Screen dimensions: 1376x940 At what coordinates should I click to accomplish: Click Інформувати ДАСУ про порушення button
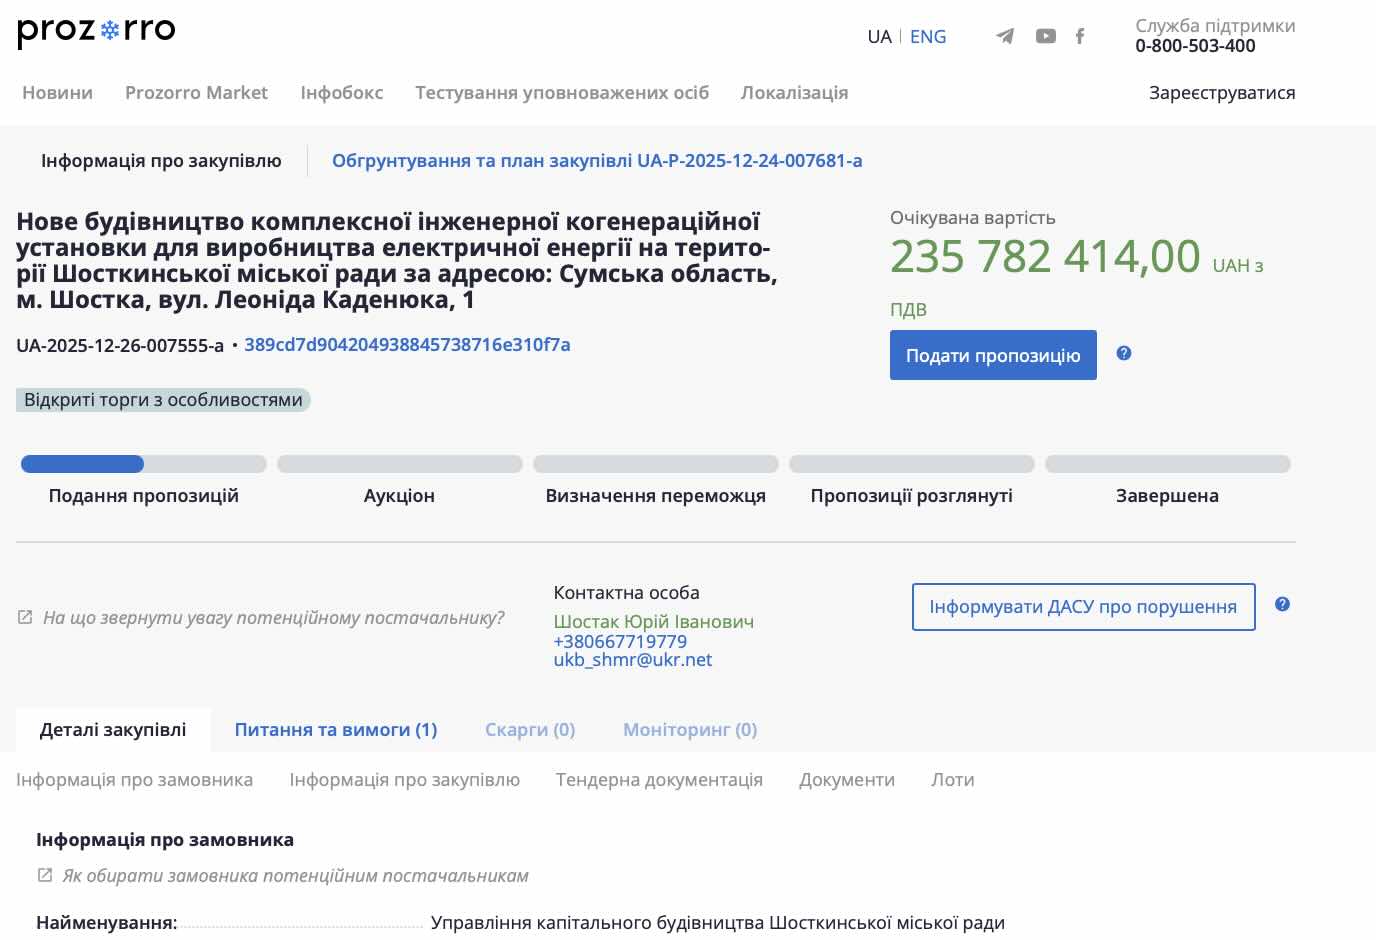click(1083, 607)
